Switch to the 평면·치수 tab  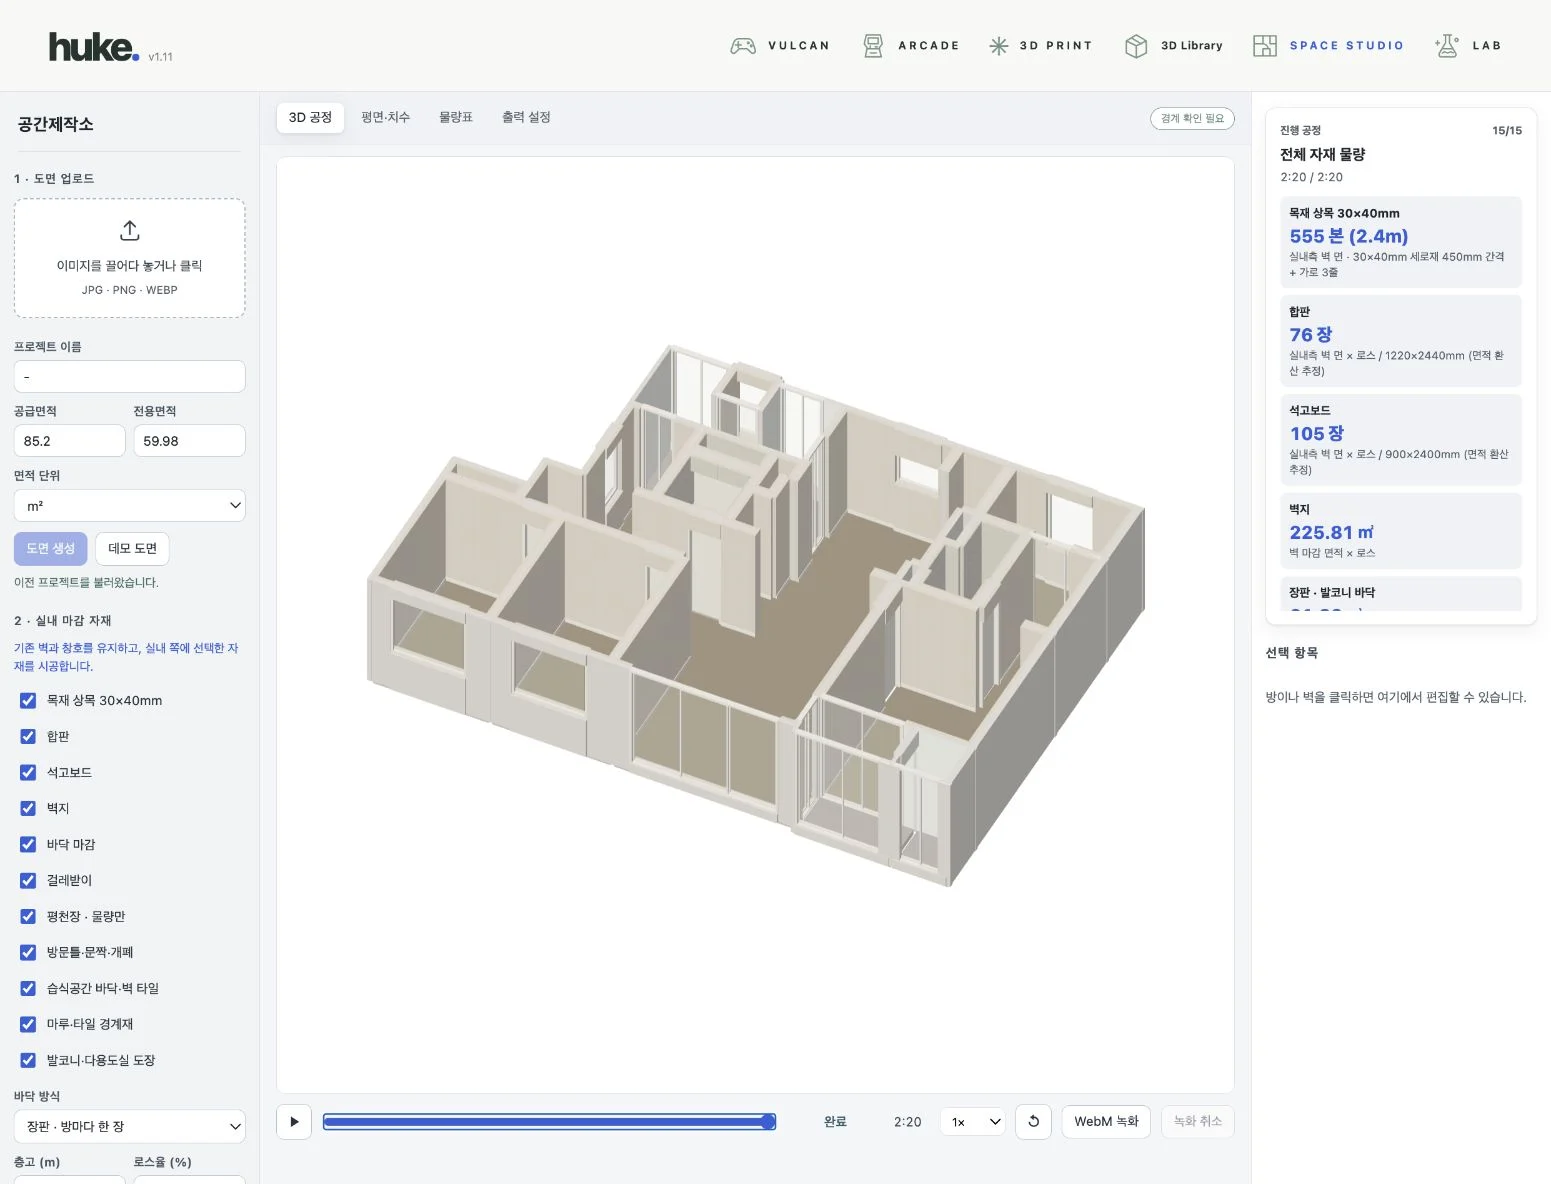tap(385, 118)
